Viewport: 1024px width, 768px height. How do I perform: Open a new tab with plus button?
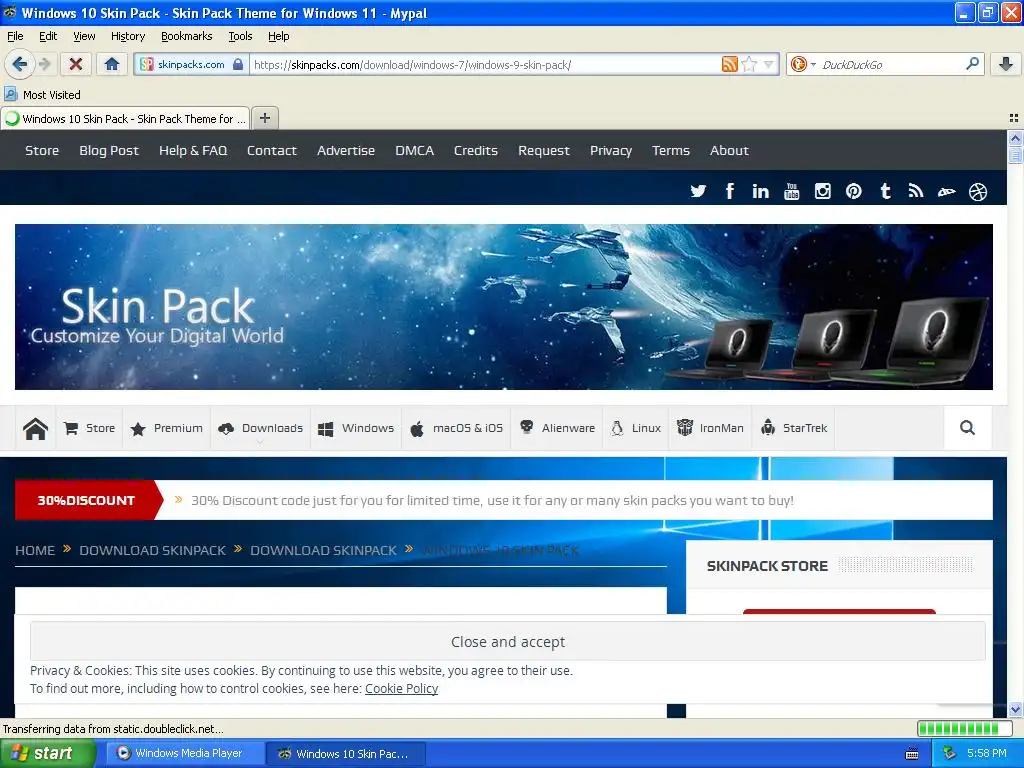point(264,118)
